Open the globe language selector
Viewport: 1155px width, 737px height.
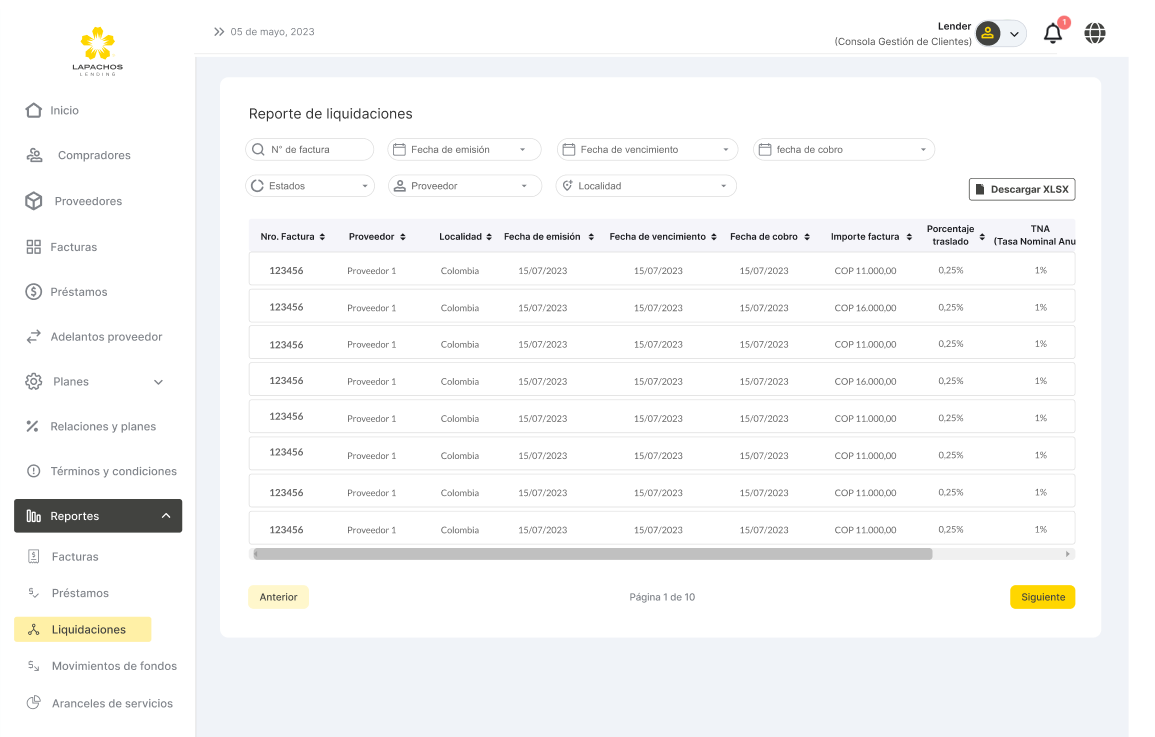(1095, 33)
